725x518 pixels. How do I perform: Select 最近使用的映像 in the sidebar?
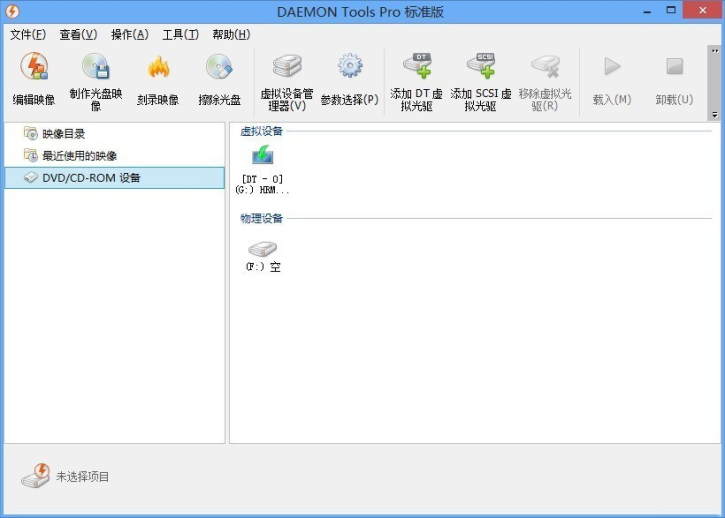pos(79,156)
